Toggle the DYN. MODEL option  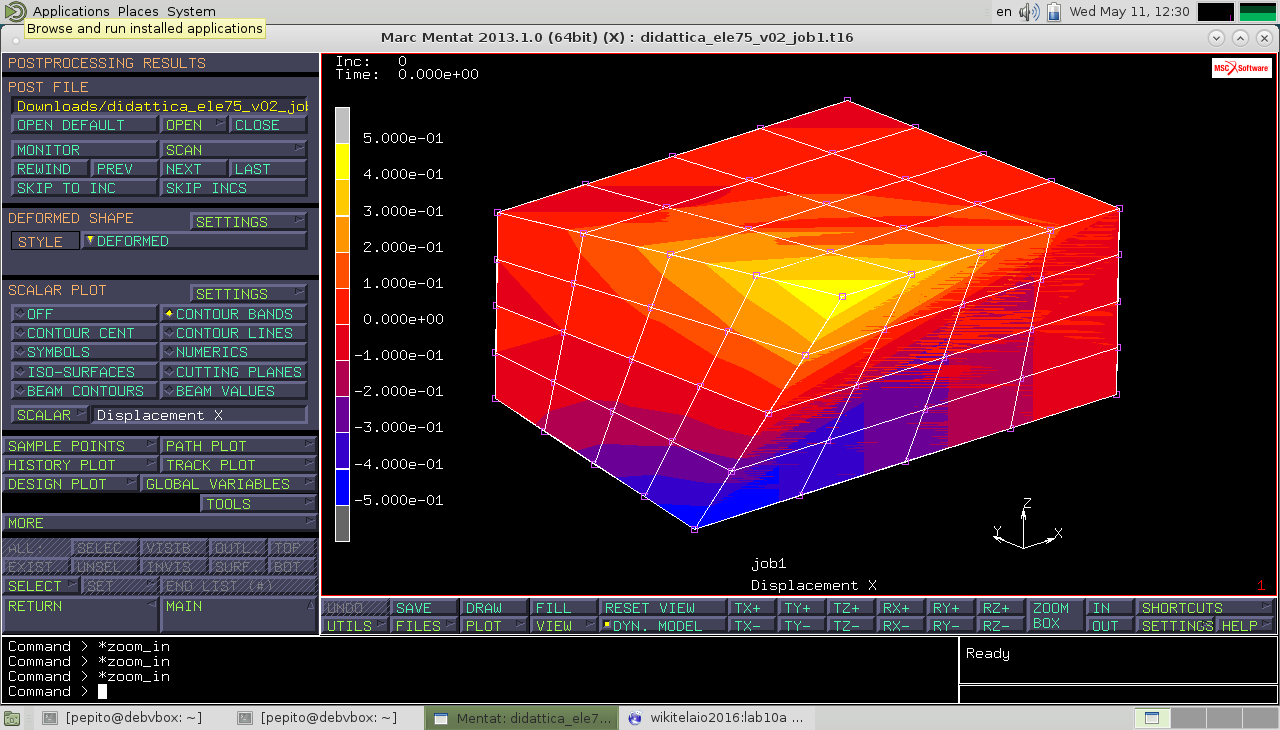point(663,626)
